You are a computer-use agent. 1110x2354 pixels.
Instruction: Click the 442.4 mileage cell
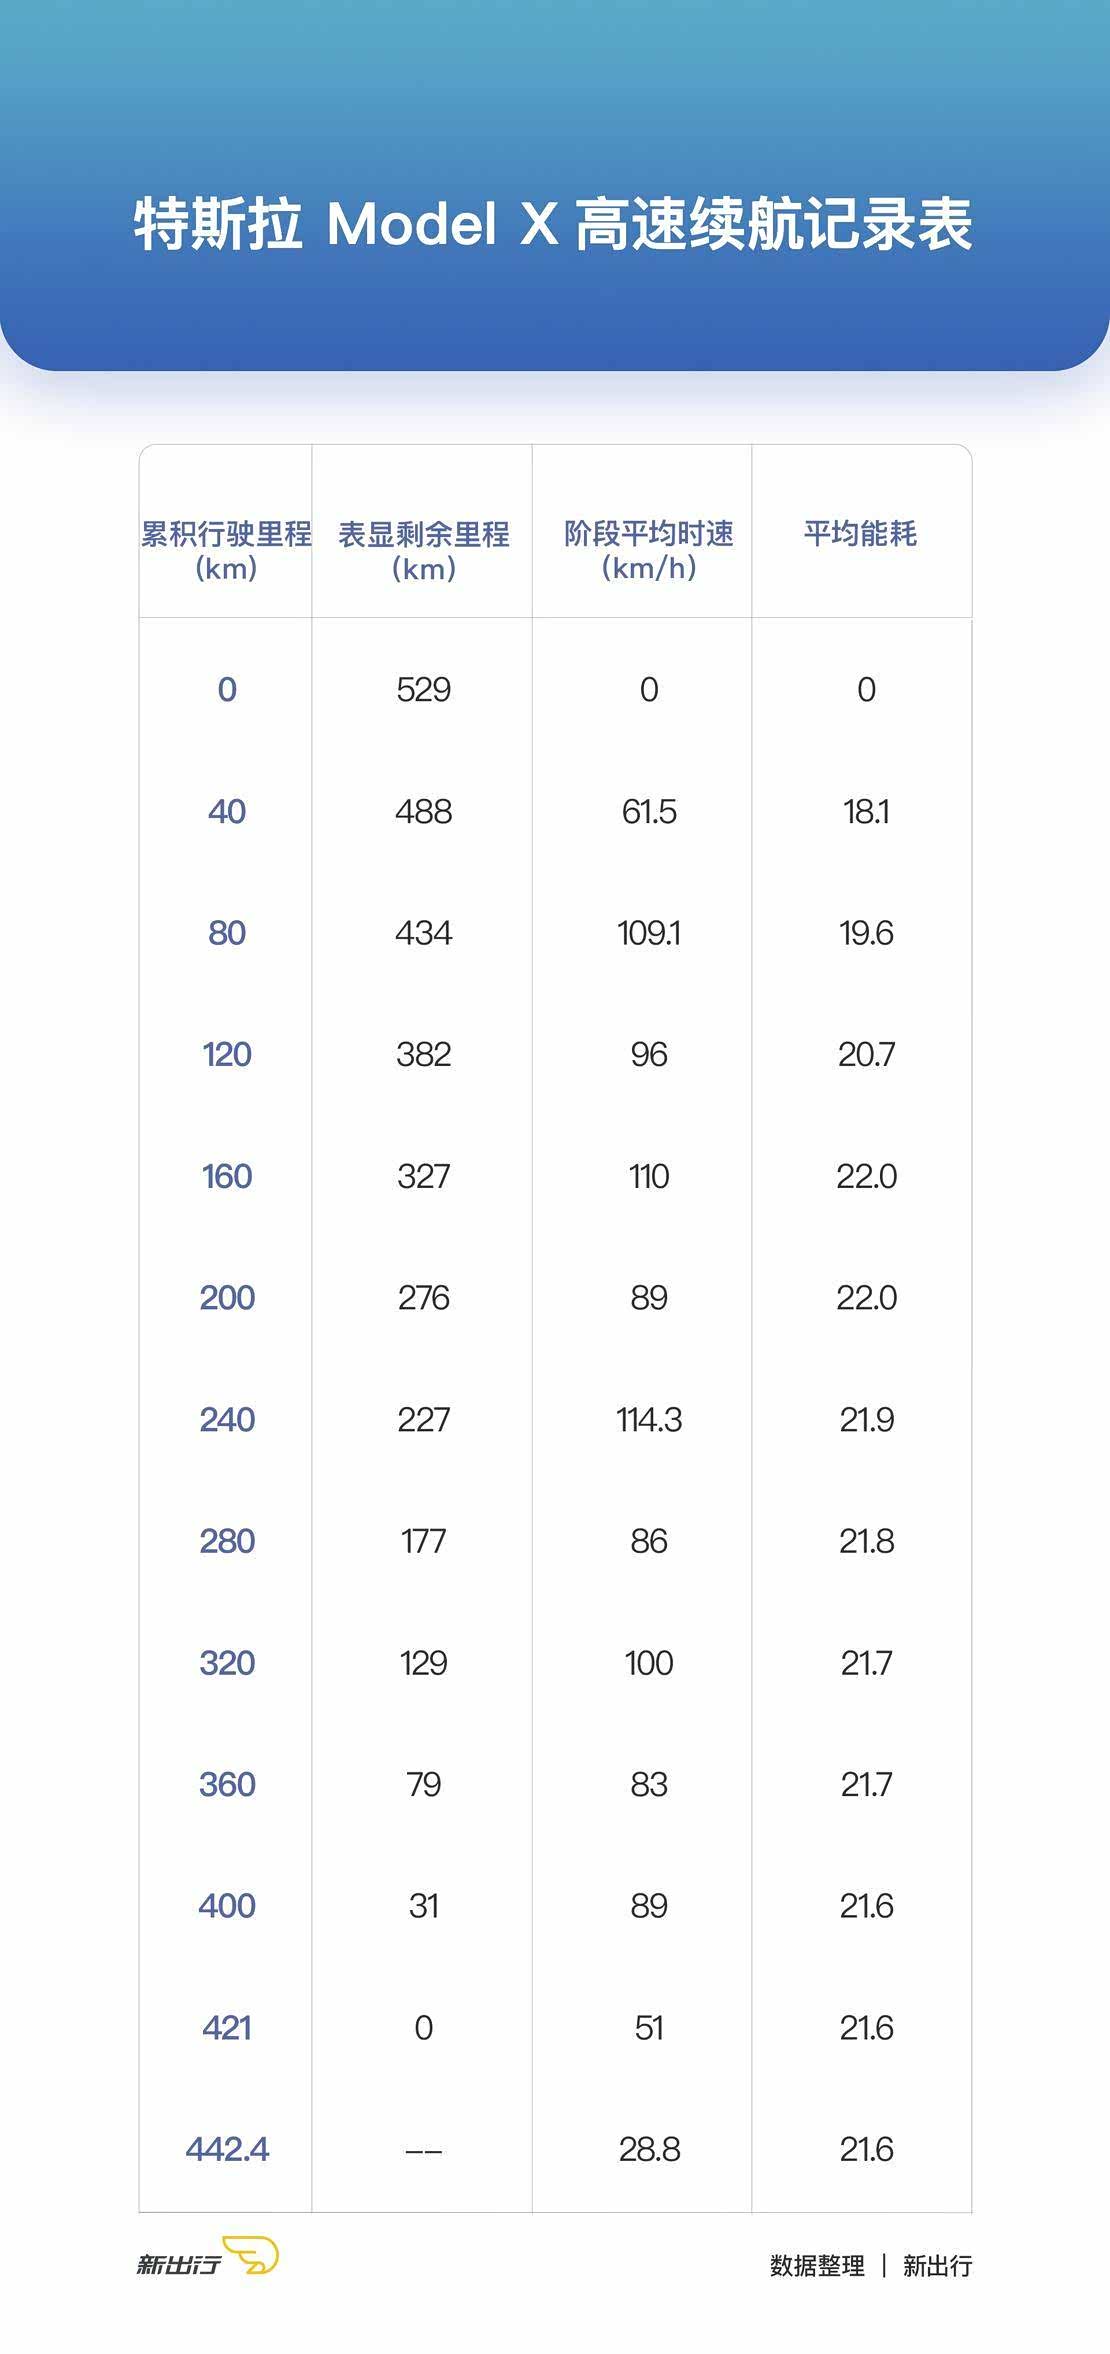[x=227, y=2149]
